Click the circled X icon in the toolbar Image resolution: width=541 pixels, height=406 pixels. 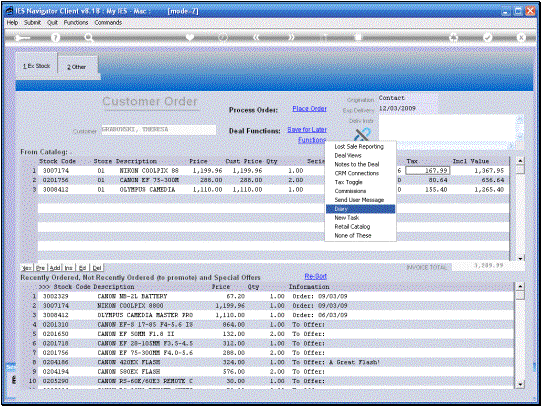(521, 37)
